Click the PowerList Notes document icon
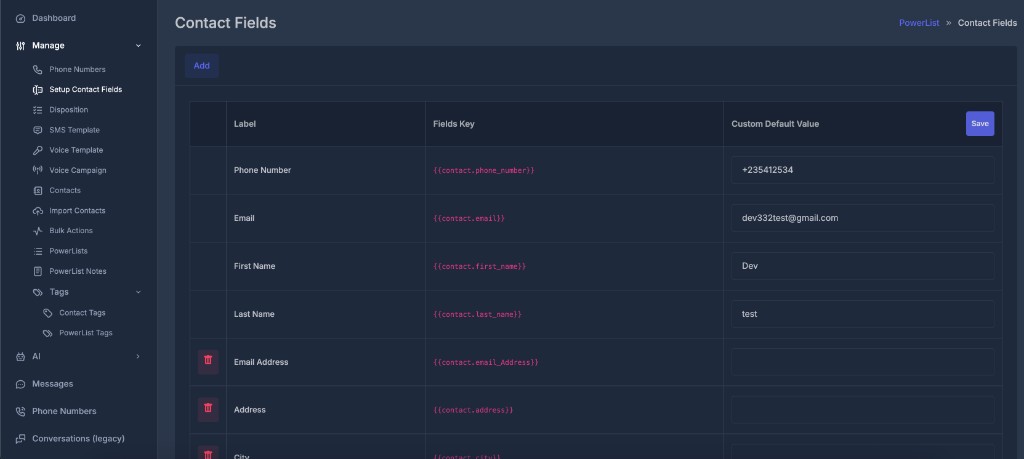1024x459 pixels. click(37, 272)
